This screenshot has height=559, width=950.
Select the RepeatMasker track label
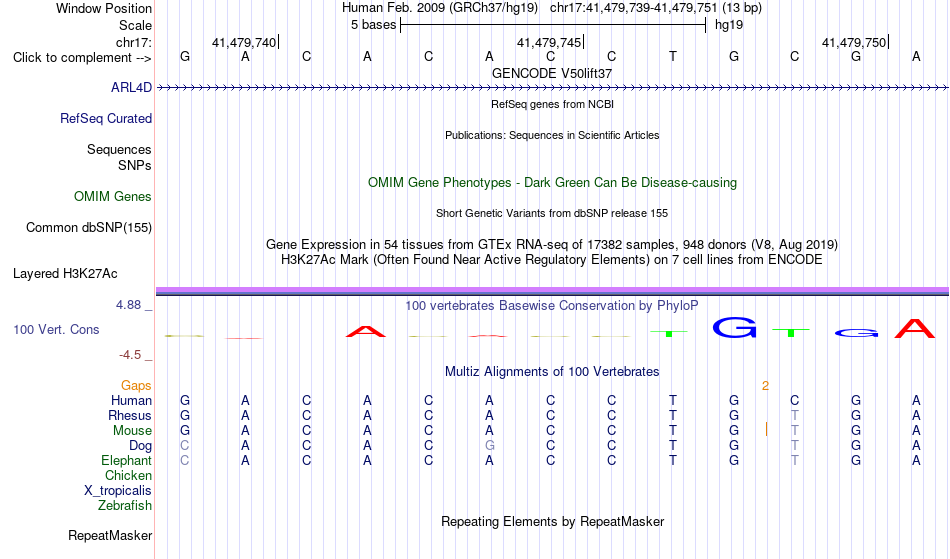pyautogui.click(x=110, y=535)
